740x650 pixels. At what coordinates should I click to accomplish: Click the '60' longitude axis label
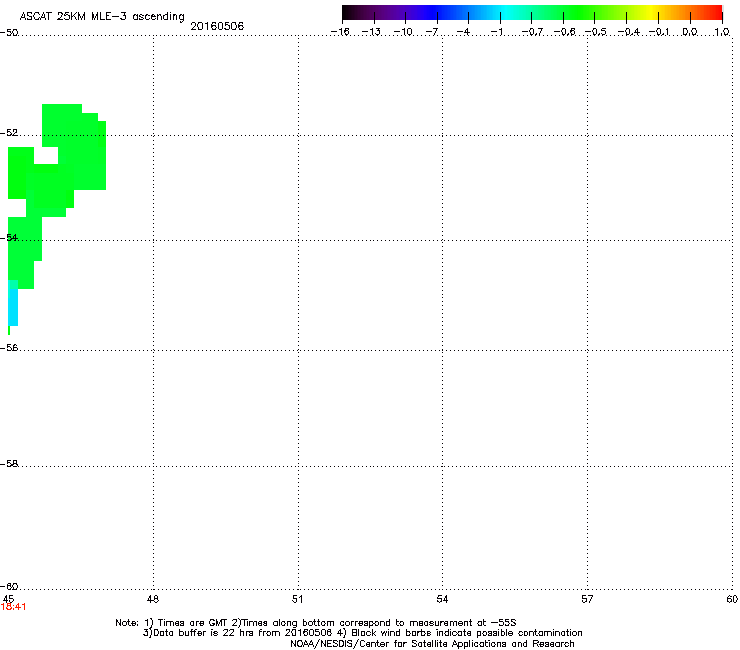(x=732, y=599)
